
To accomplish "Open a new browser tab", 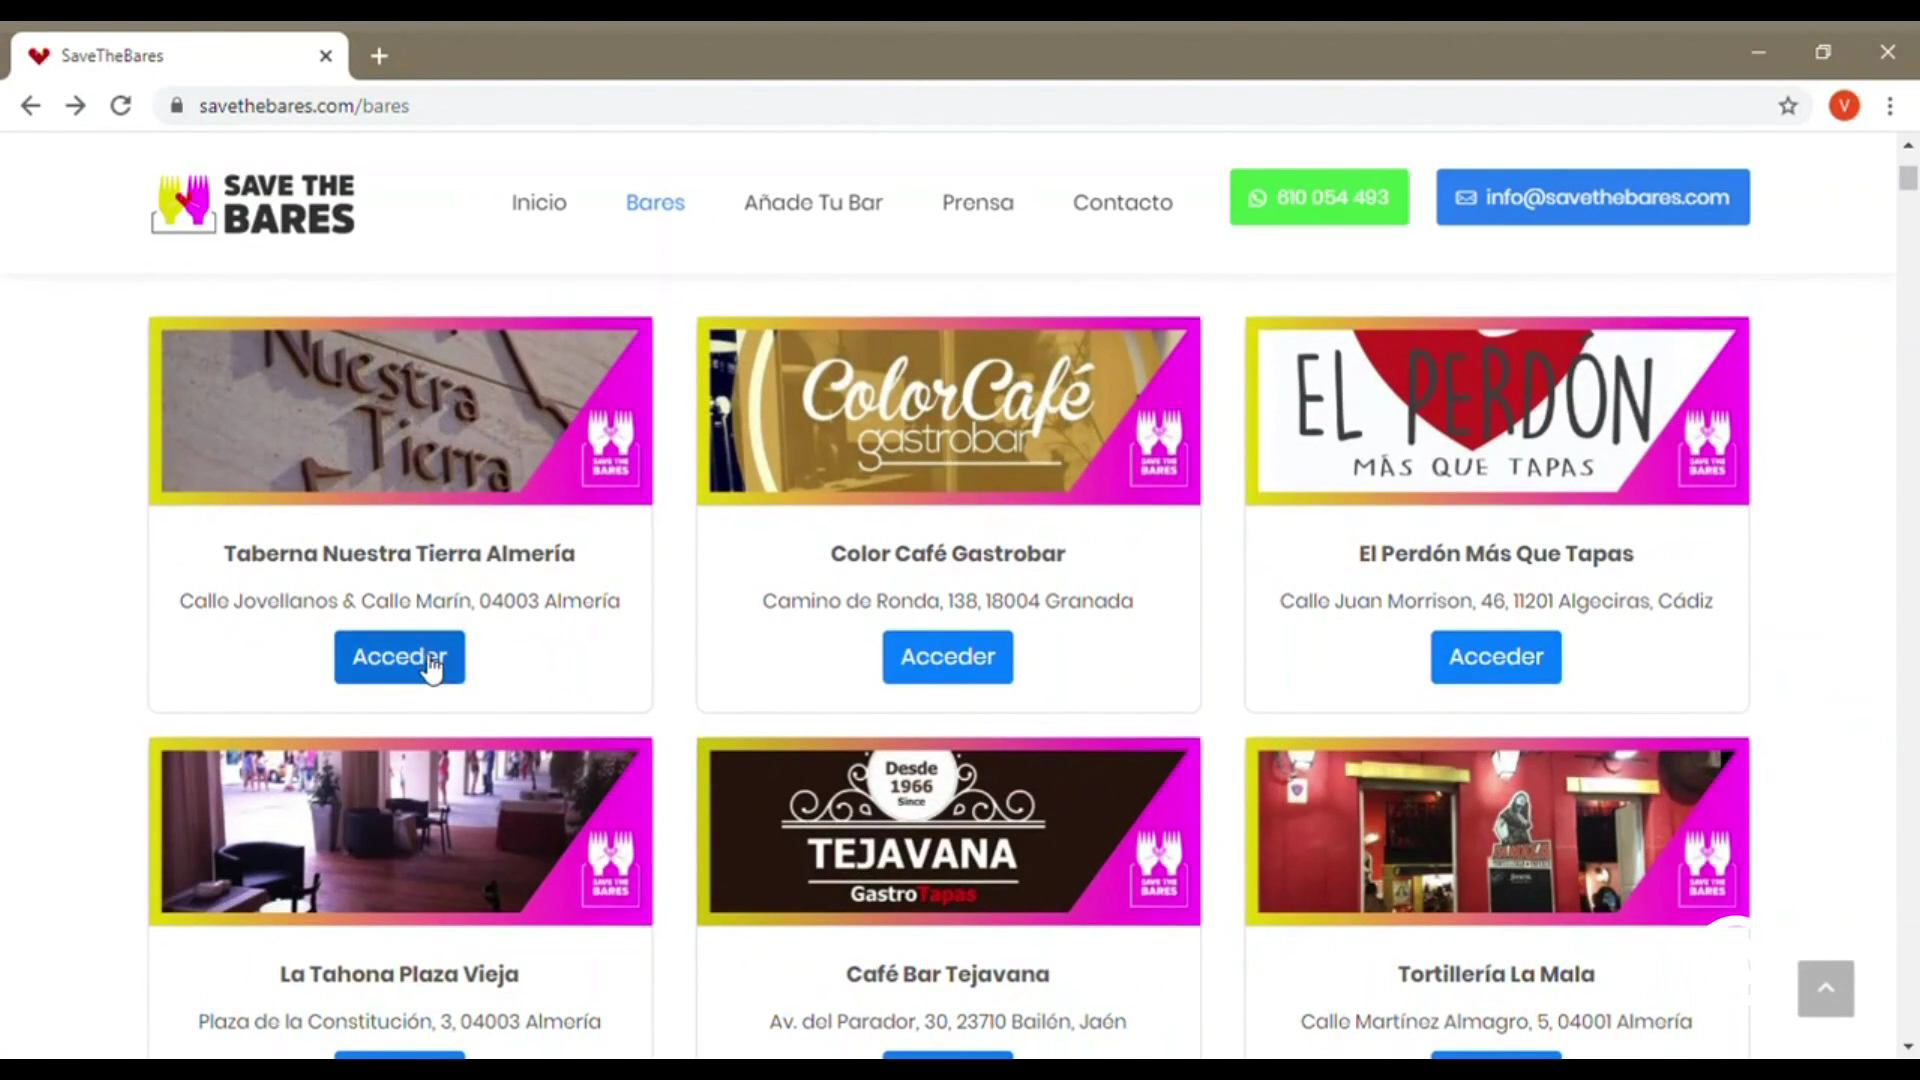I will point(379,56).
